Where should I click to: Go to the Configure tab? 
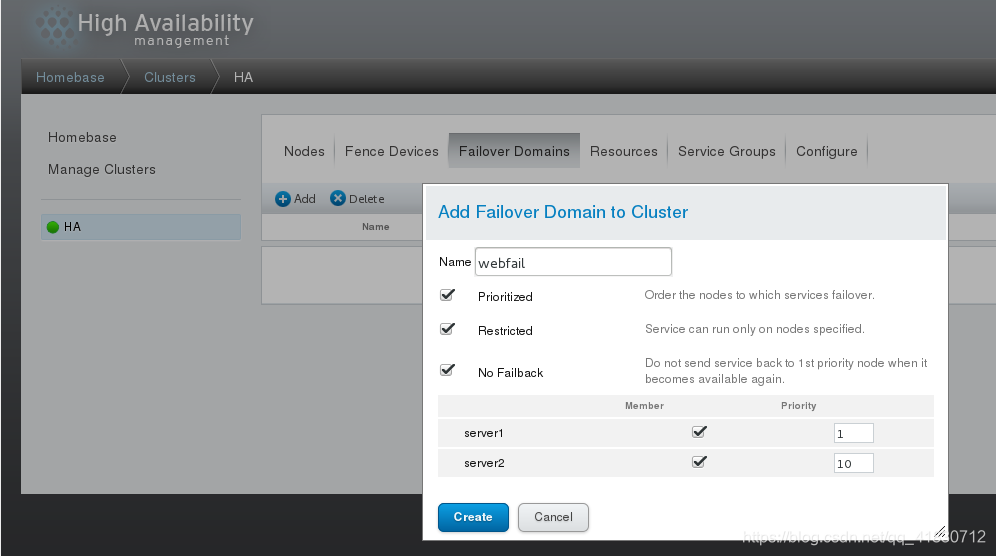(x=826, y=151)
